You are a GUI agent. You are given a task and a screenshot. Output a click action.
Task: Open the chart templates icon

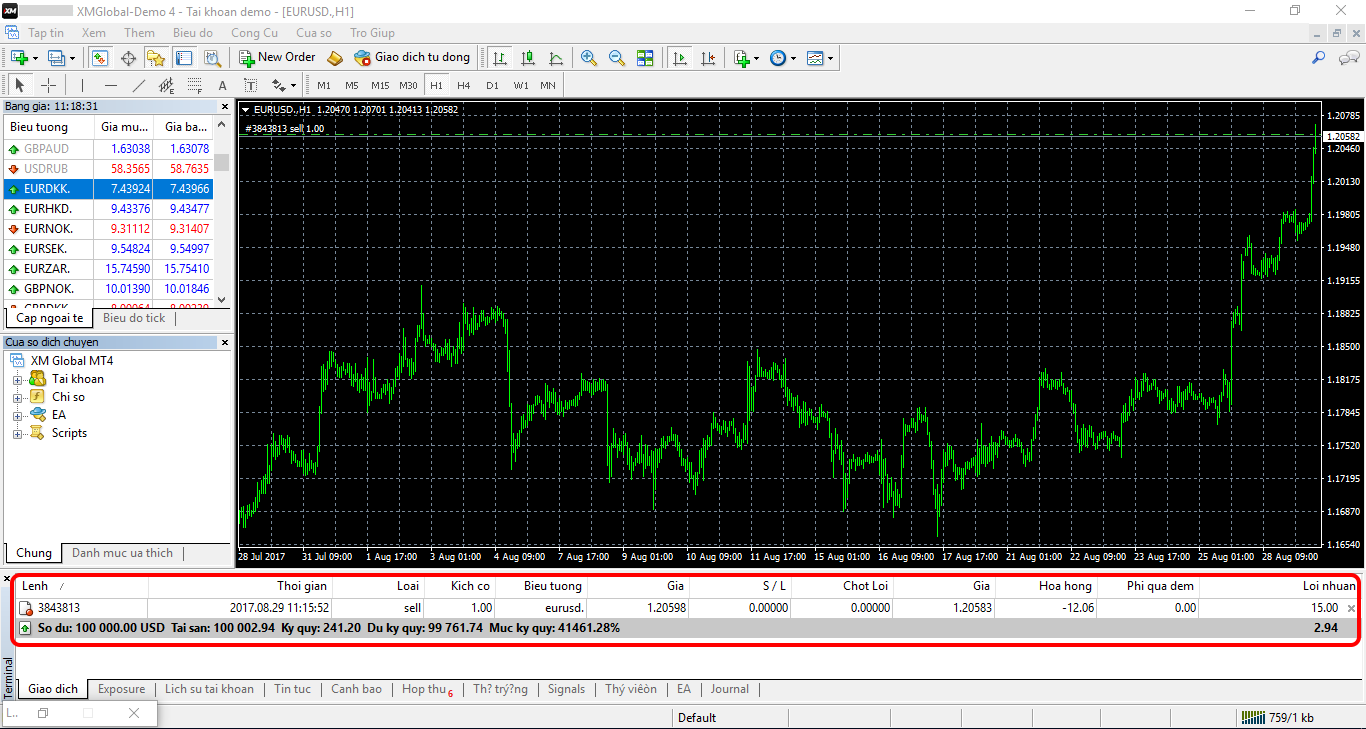point(815,58)
